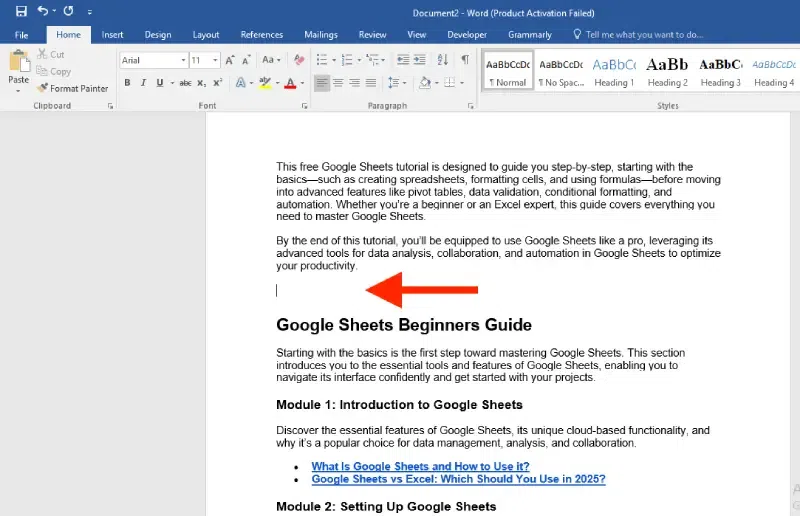Screen dimensions: 800x516
Task: Toggle bold formatting
Action: click(x=127, y=83)
